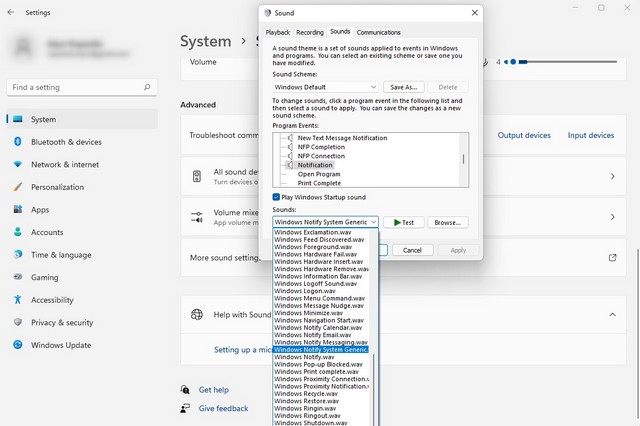Switch to the Communications tab
This screenshot has width=640, height=426.
point(378,32)
